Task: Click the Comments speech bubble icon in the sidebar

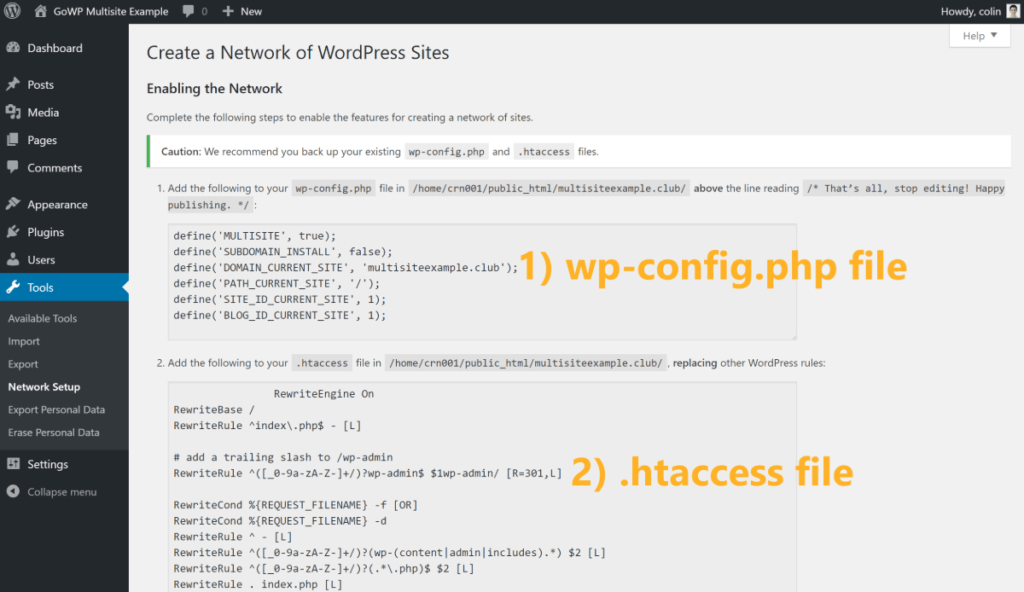Action: coord(13,167)
